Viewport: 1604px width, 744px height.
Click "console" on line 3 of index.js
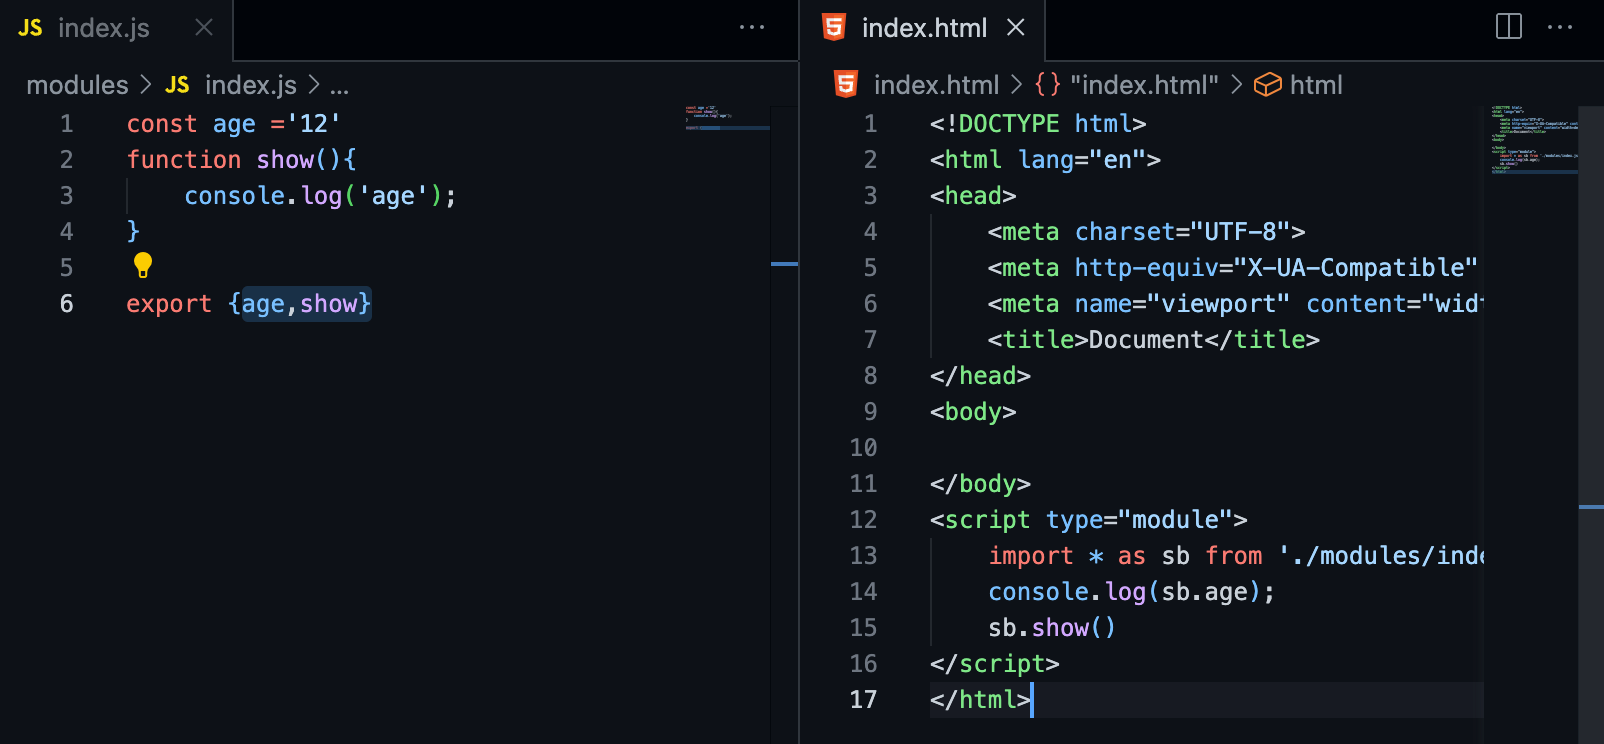(235, 195)
